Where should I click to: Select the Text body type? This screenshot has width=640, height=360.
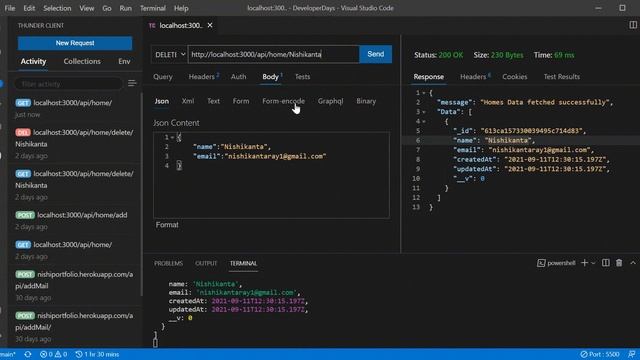point(213,101)
